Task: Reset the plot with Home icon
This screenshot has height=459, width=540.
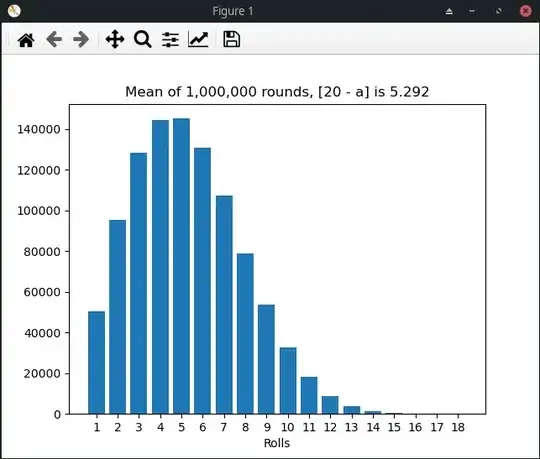Action: 26,40
